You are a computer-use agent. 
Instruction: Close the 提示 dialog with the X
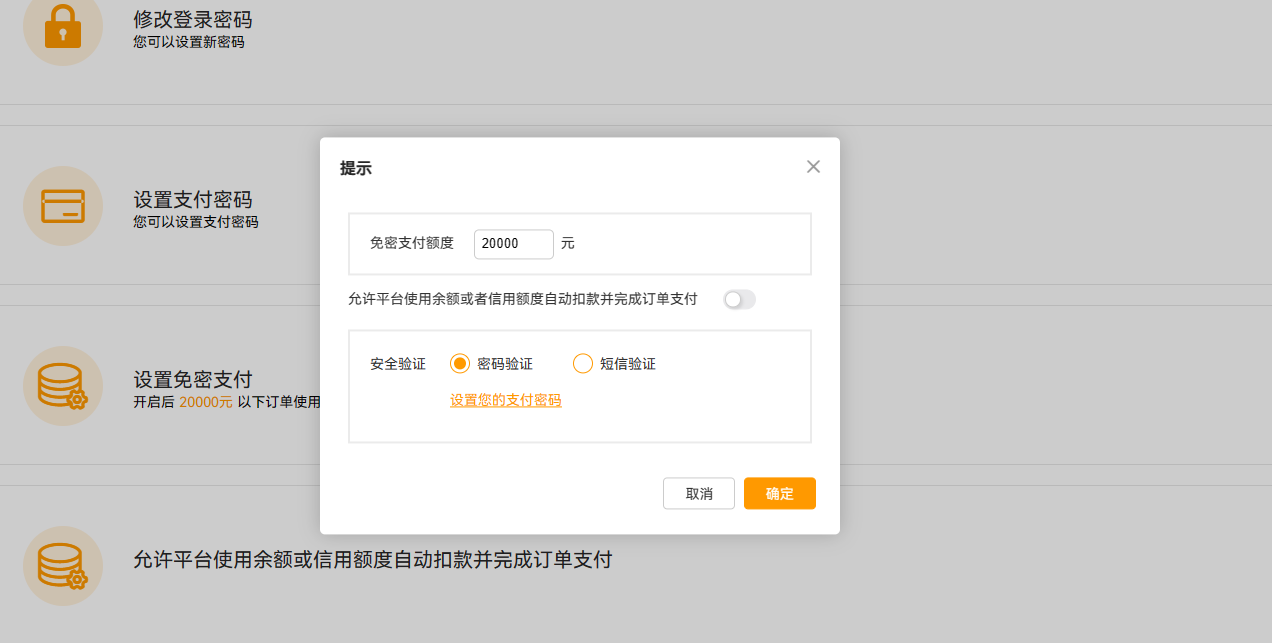pyautogui.click(x=813, y=167)
